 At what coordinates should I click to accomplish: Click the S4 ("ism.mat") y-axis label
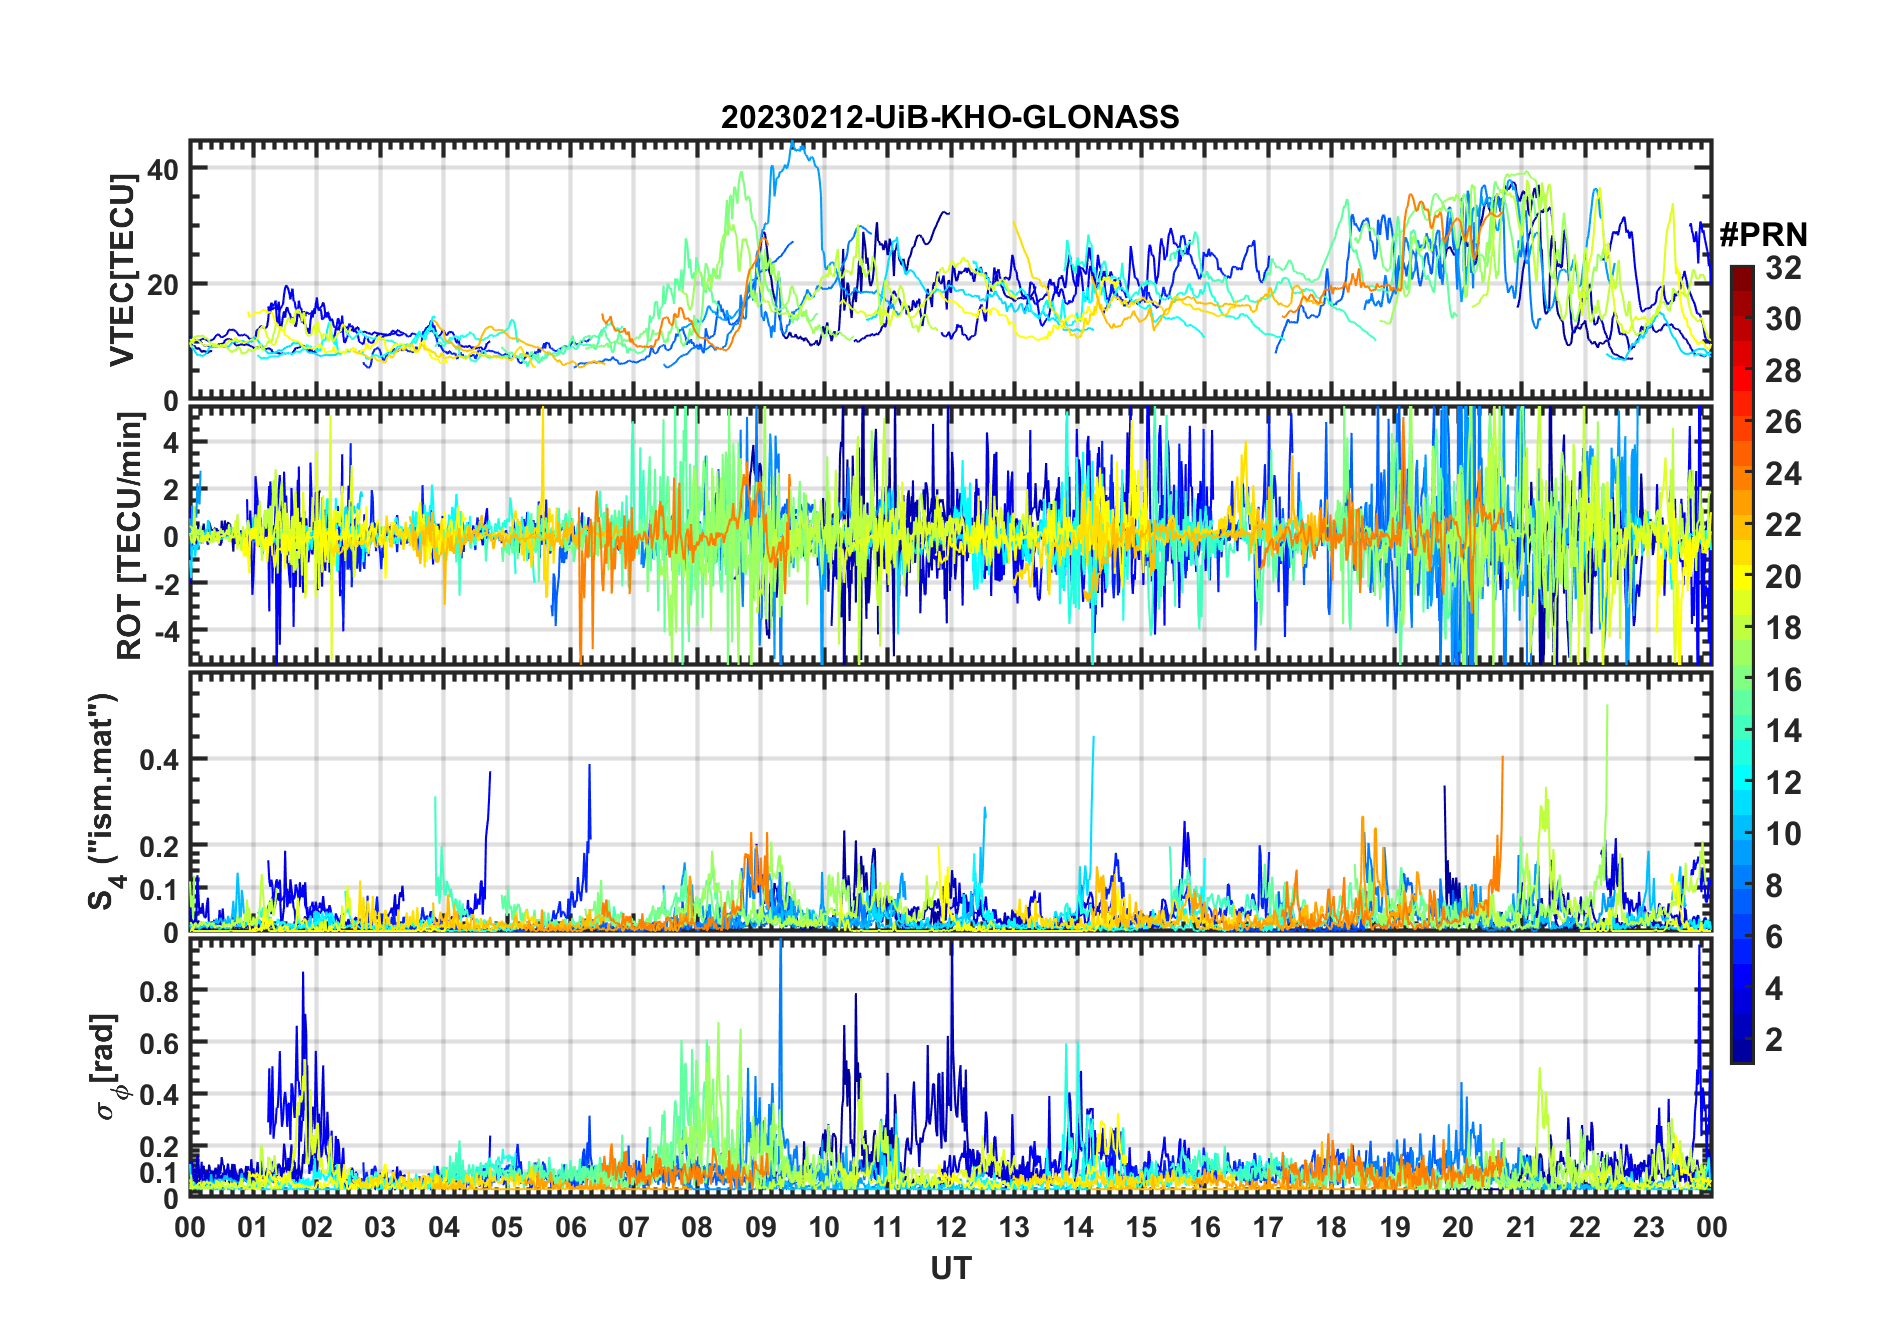tap(104, 802)
